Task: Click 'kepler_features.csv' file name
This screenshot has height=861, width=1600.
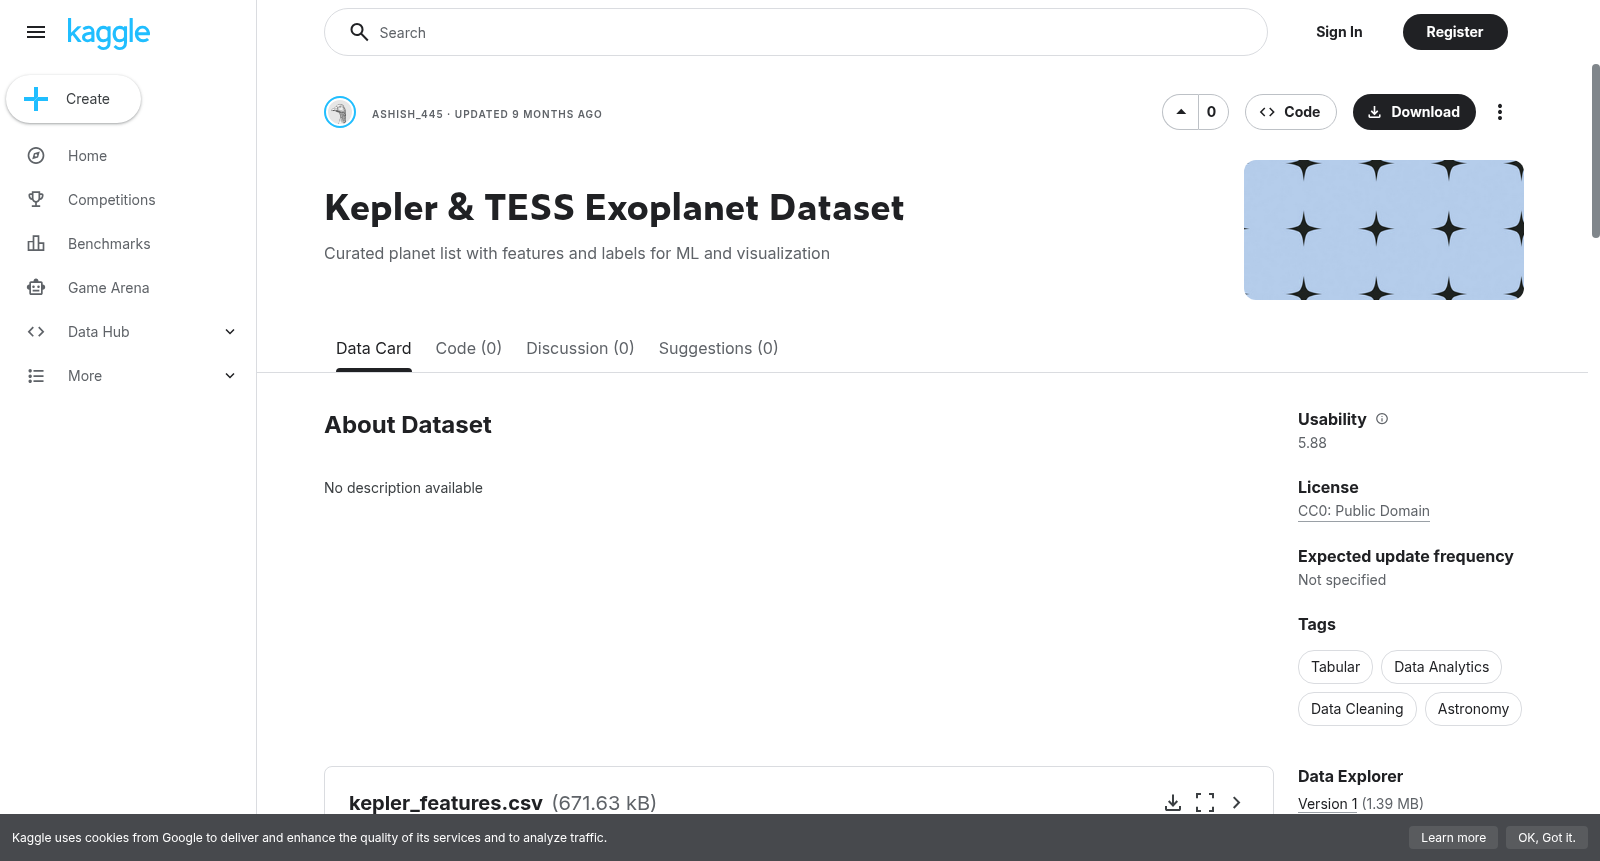Action: coord(446,803)
